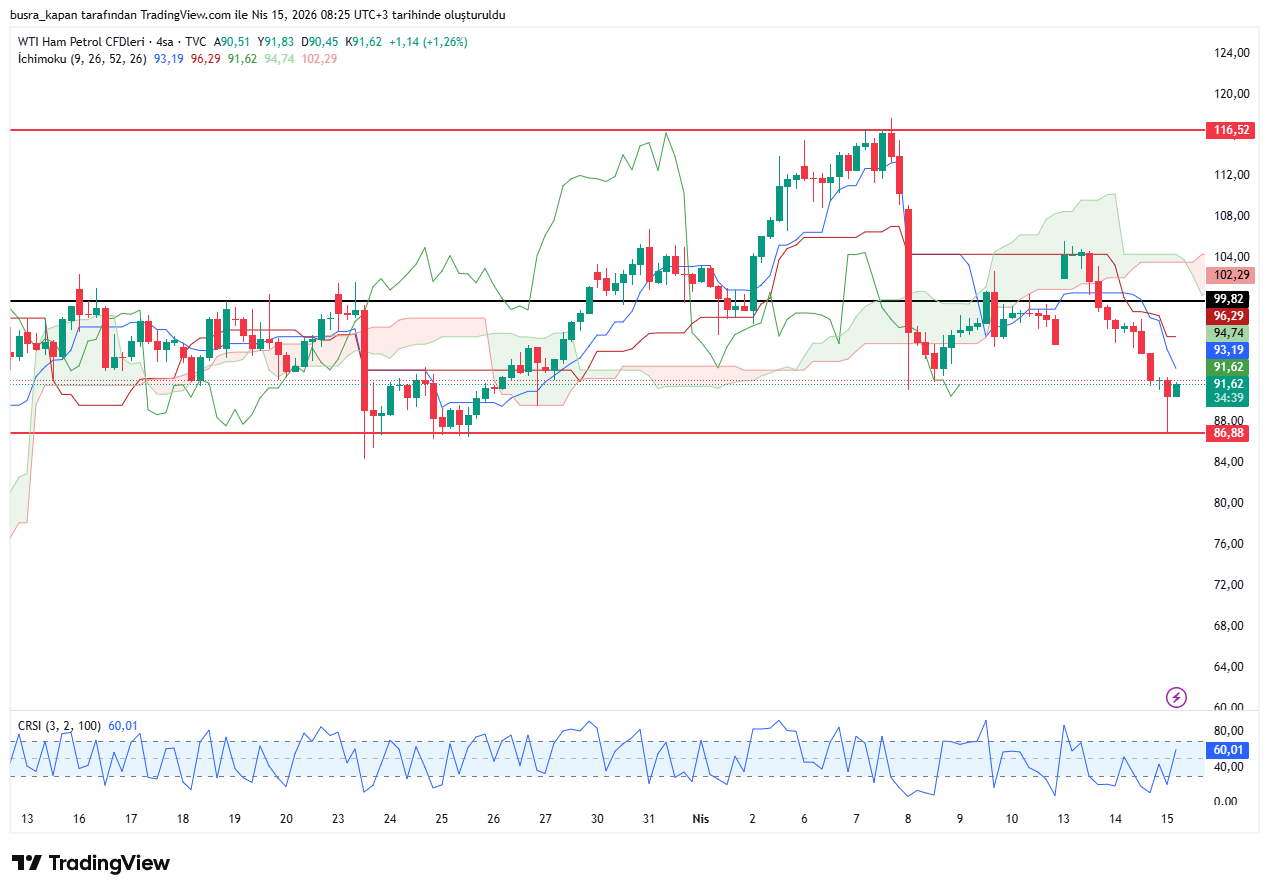Screen dimensions: 1269x893
Task: Open the İchimoku (9, 26, 52, 26) indicator legend
Action: [x=82, y=59]
